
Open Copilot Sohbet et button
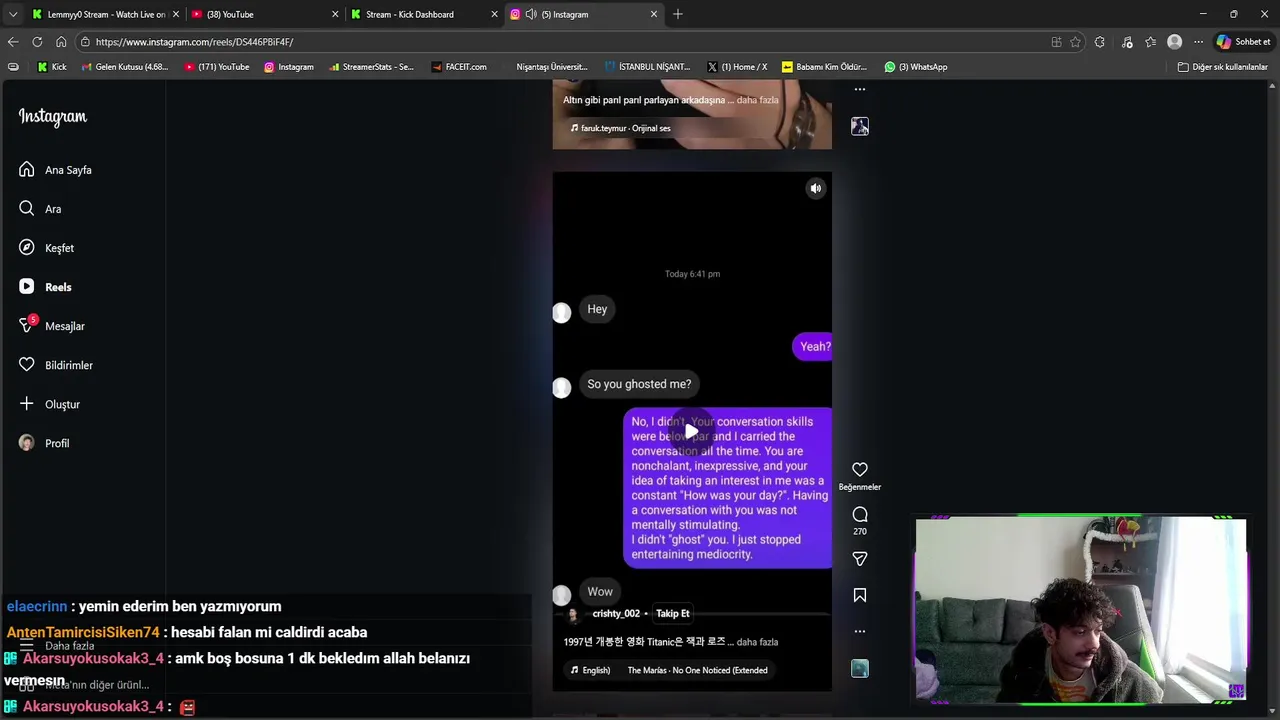[1243, 42]
